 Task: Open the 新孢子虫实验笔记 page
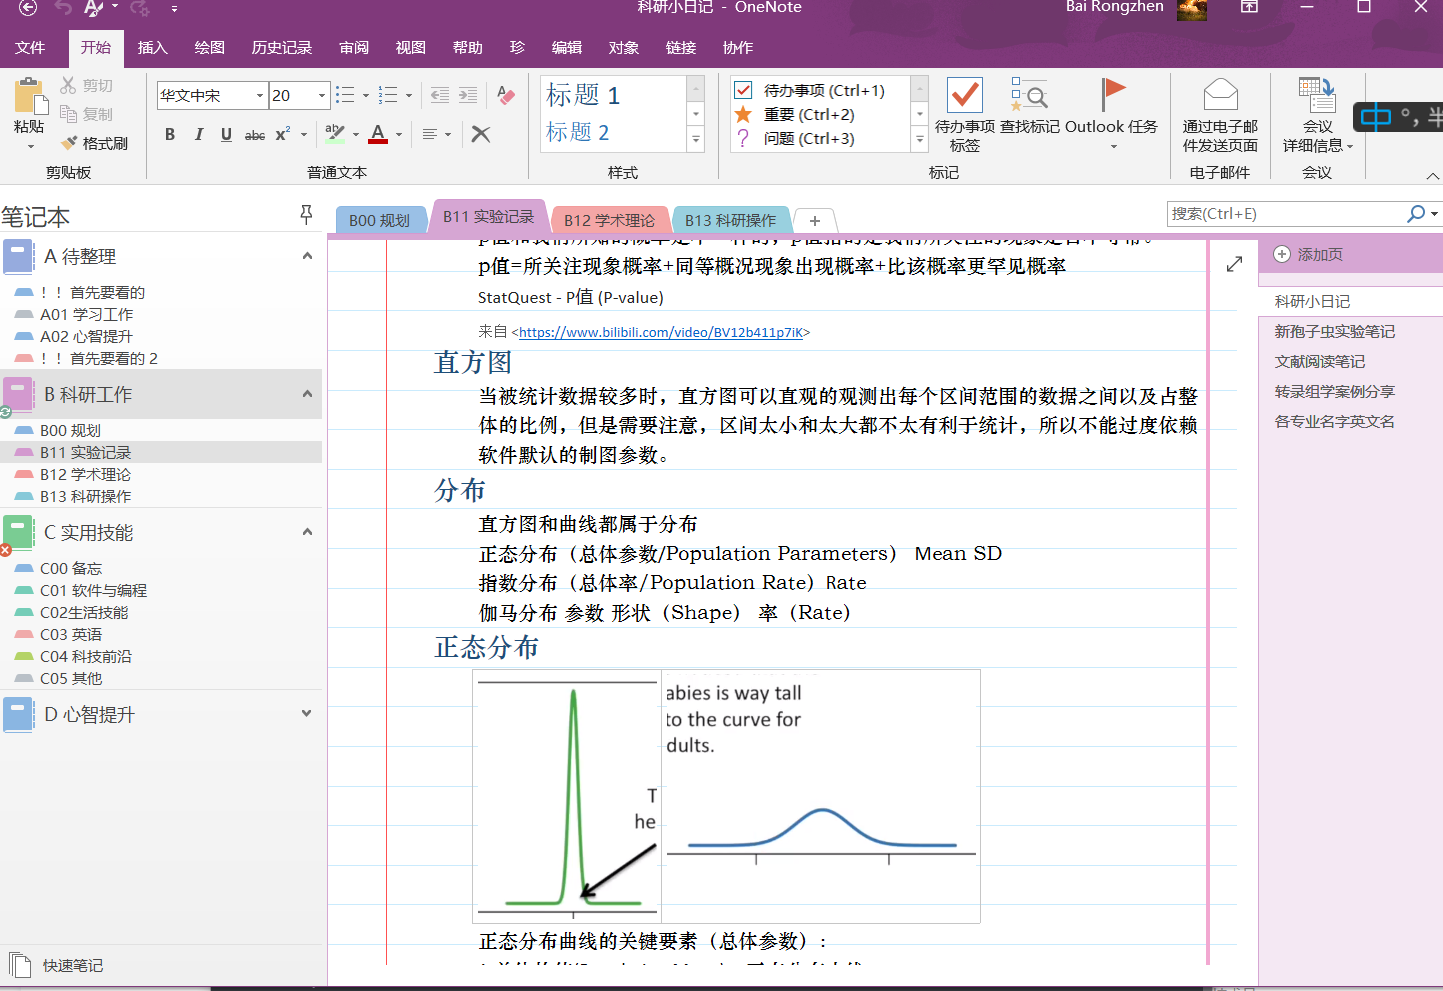(x=1334, y=332)
